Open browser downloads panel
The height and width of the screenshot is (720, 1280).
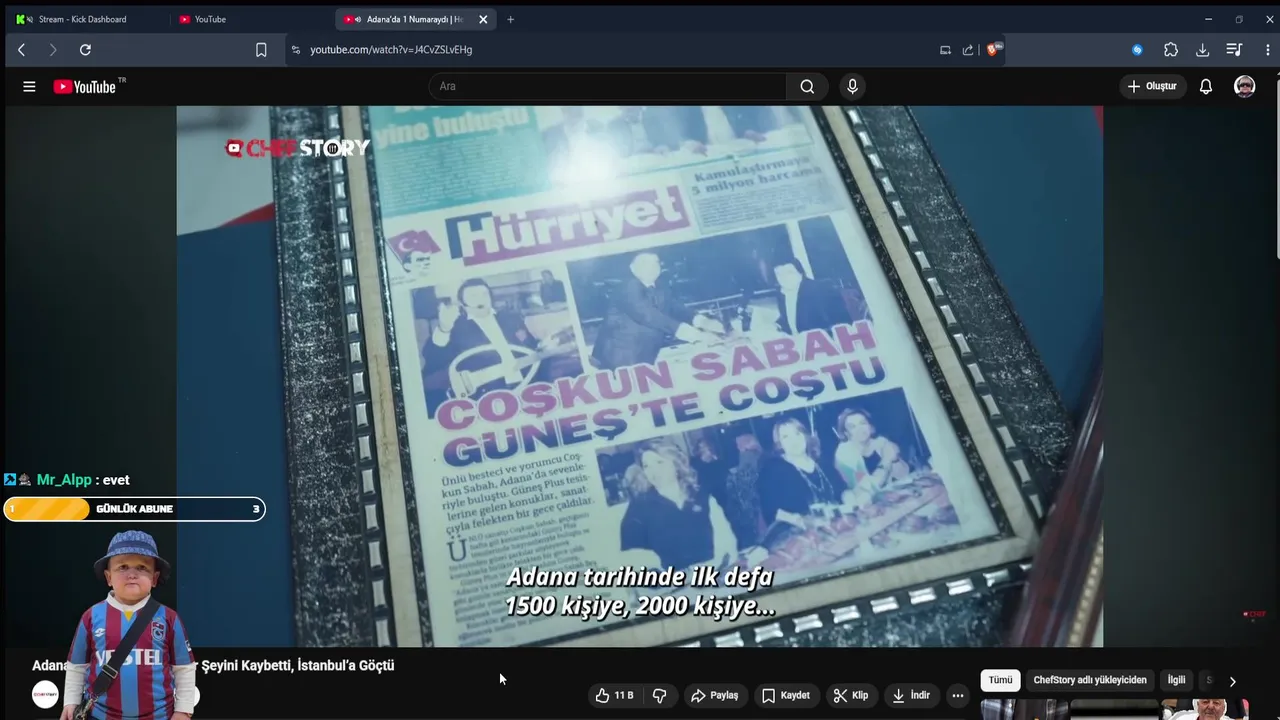coord(1203,50)
